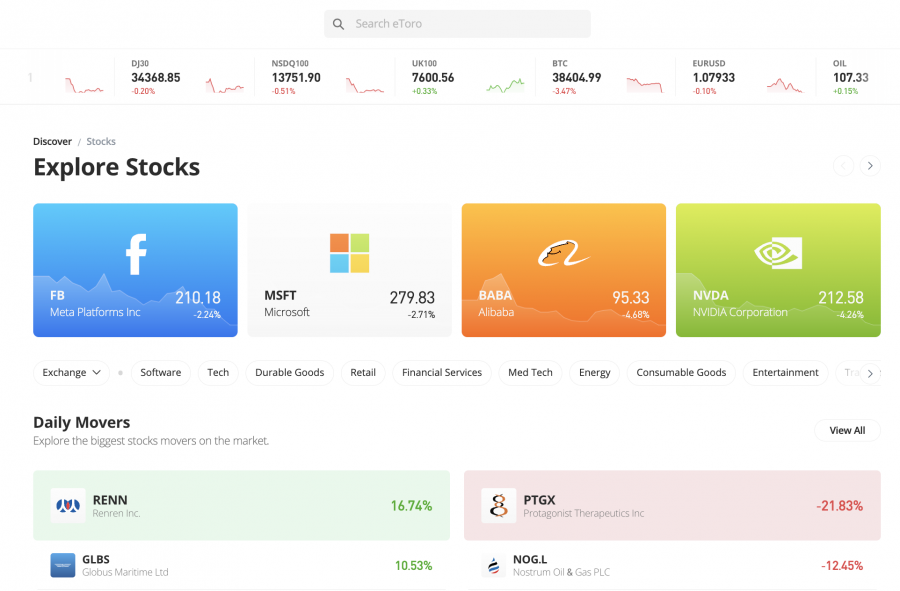
Task: Filter by Med Tech category
Action: pyautogui.click(x=530, y=372)
